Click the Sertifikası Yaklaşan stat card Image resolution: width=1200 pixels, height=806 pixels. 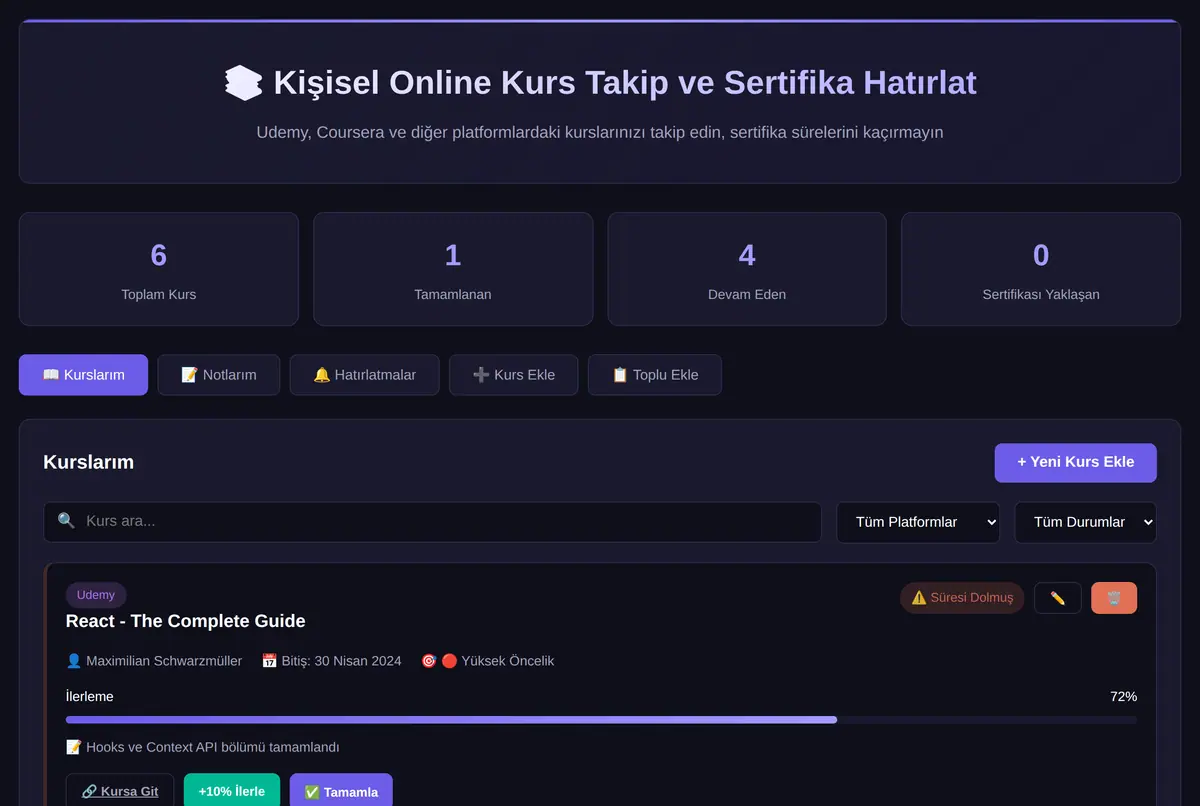[x=1041, y=269]
